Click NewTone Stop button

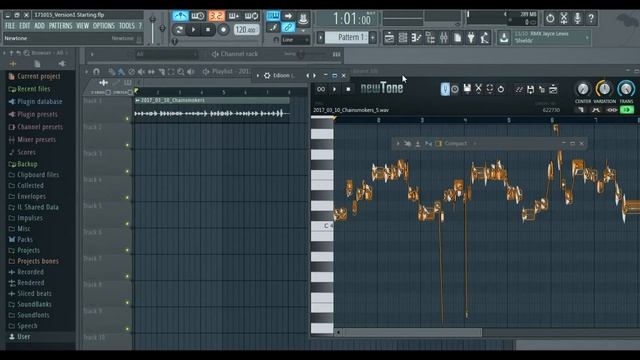coord(348,89)
